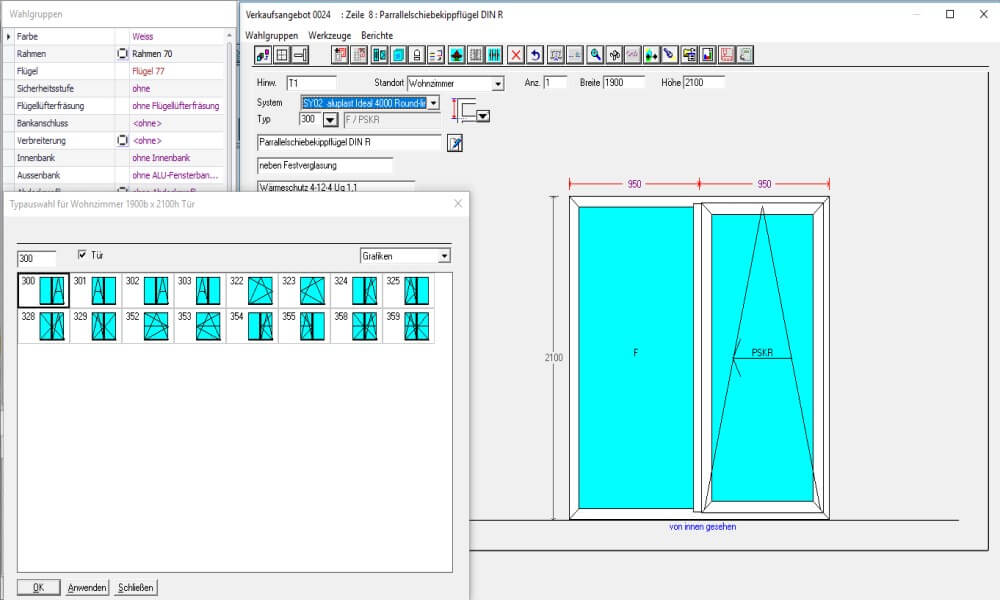This screenshot has width=1000, height=600.
Task: Expand the Standort Wohnzimmer dropdown
Action: pos(498,84)
